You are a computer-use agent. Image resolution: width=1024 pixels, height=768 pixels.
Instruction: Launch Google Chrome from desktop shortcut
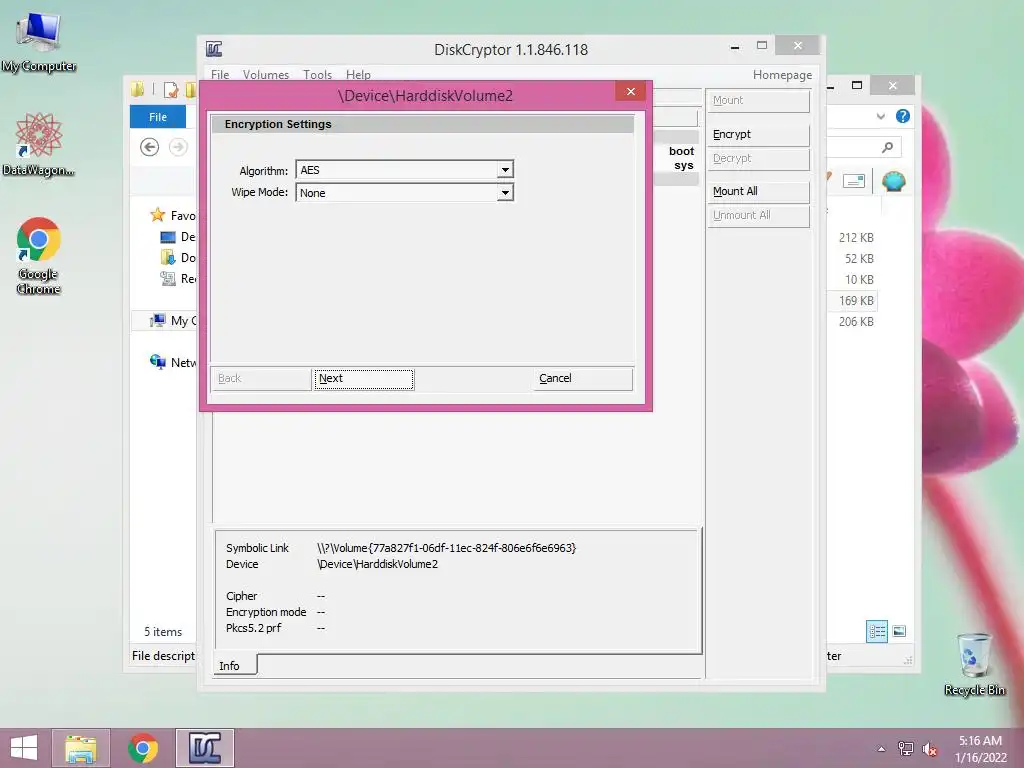(x=39, y=255)
